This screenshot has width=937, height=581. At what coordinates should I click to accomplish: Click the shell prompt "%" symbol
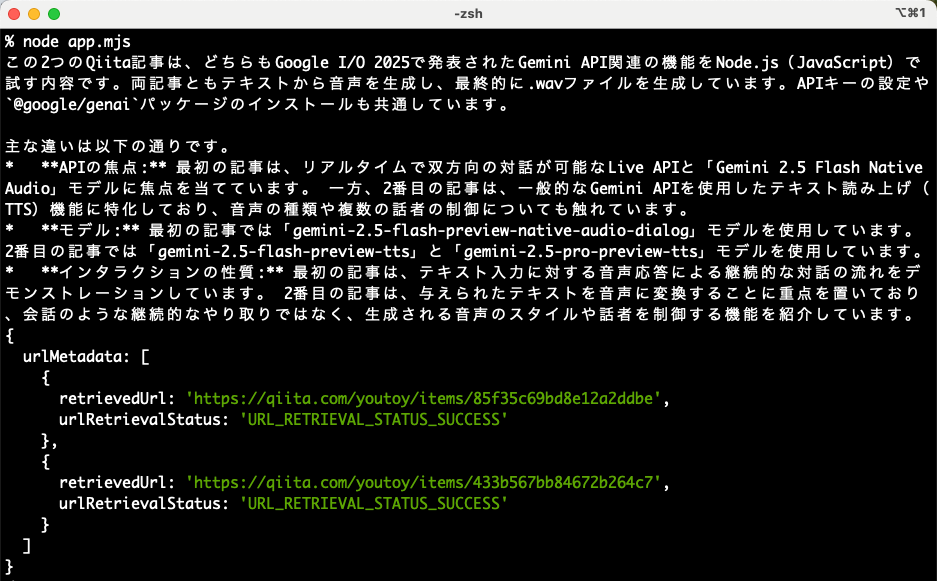11,41
